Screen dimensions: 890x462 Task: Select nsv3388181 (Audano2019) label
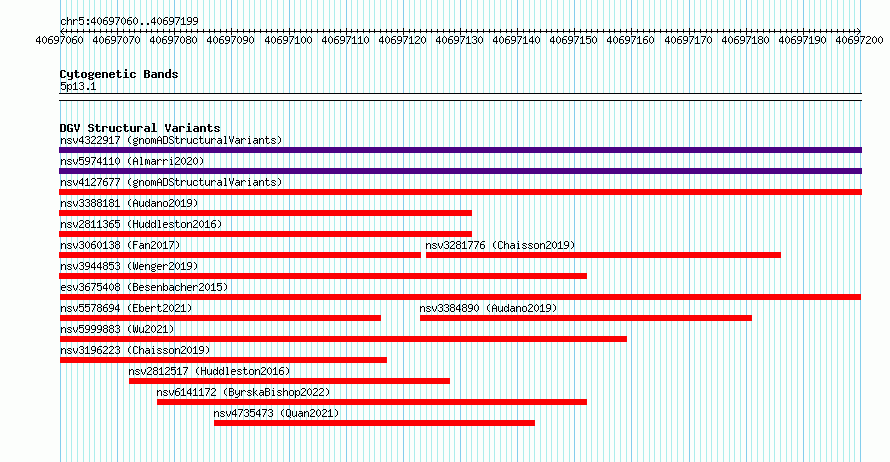129,203
